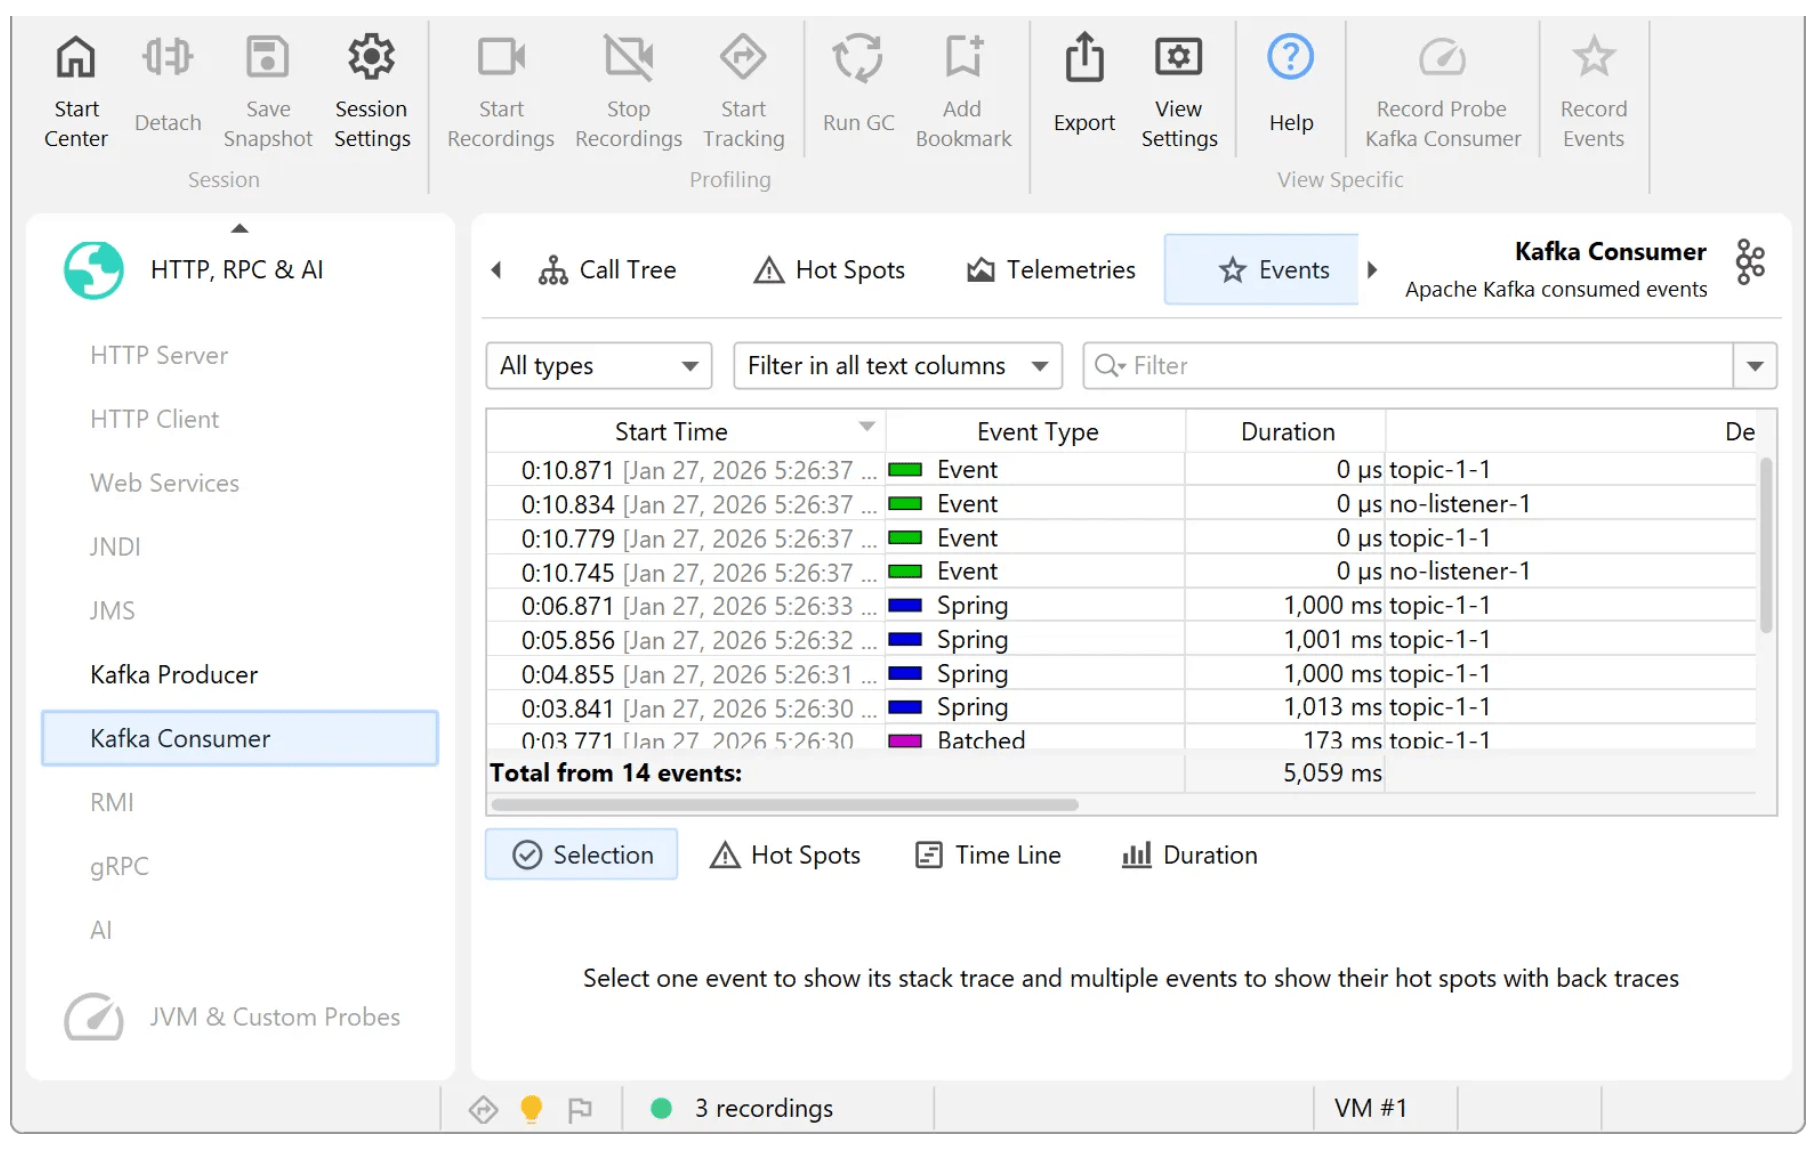1818x1152 pixels.
Task: Select Kafka Producer in sidebar
Action: (174, 675)
